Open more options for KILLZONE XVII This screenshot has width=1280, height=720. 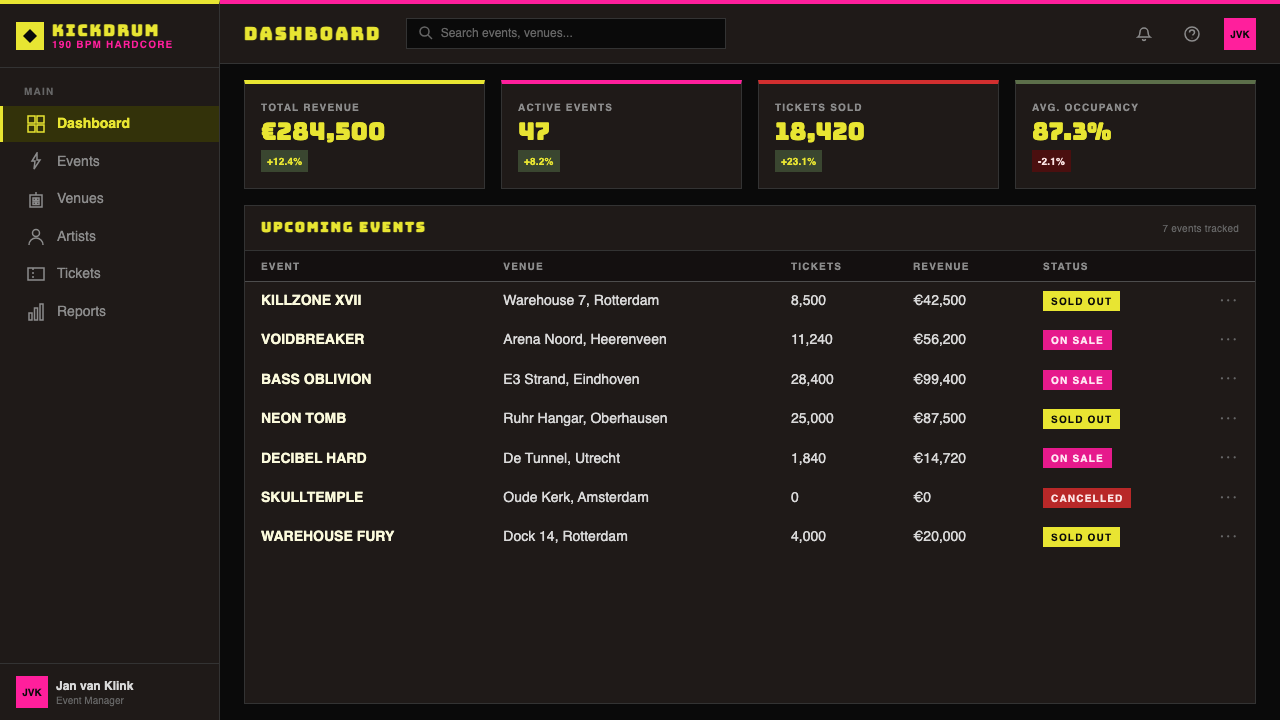click(1228, 300)
